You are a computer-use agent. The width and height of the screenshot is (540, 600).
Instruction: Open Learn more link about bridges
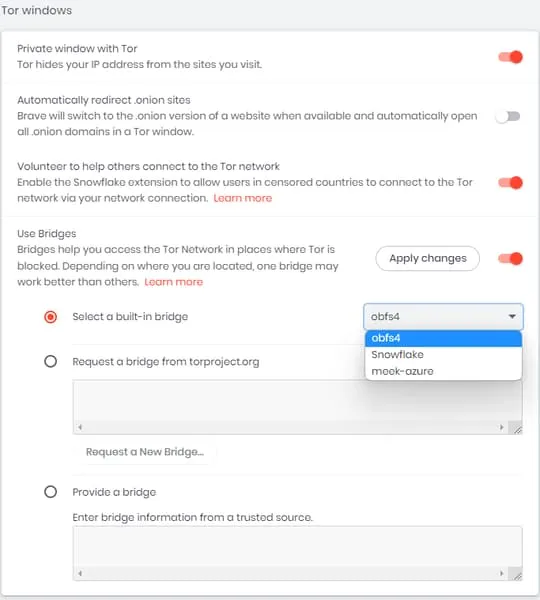[173, 282]
